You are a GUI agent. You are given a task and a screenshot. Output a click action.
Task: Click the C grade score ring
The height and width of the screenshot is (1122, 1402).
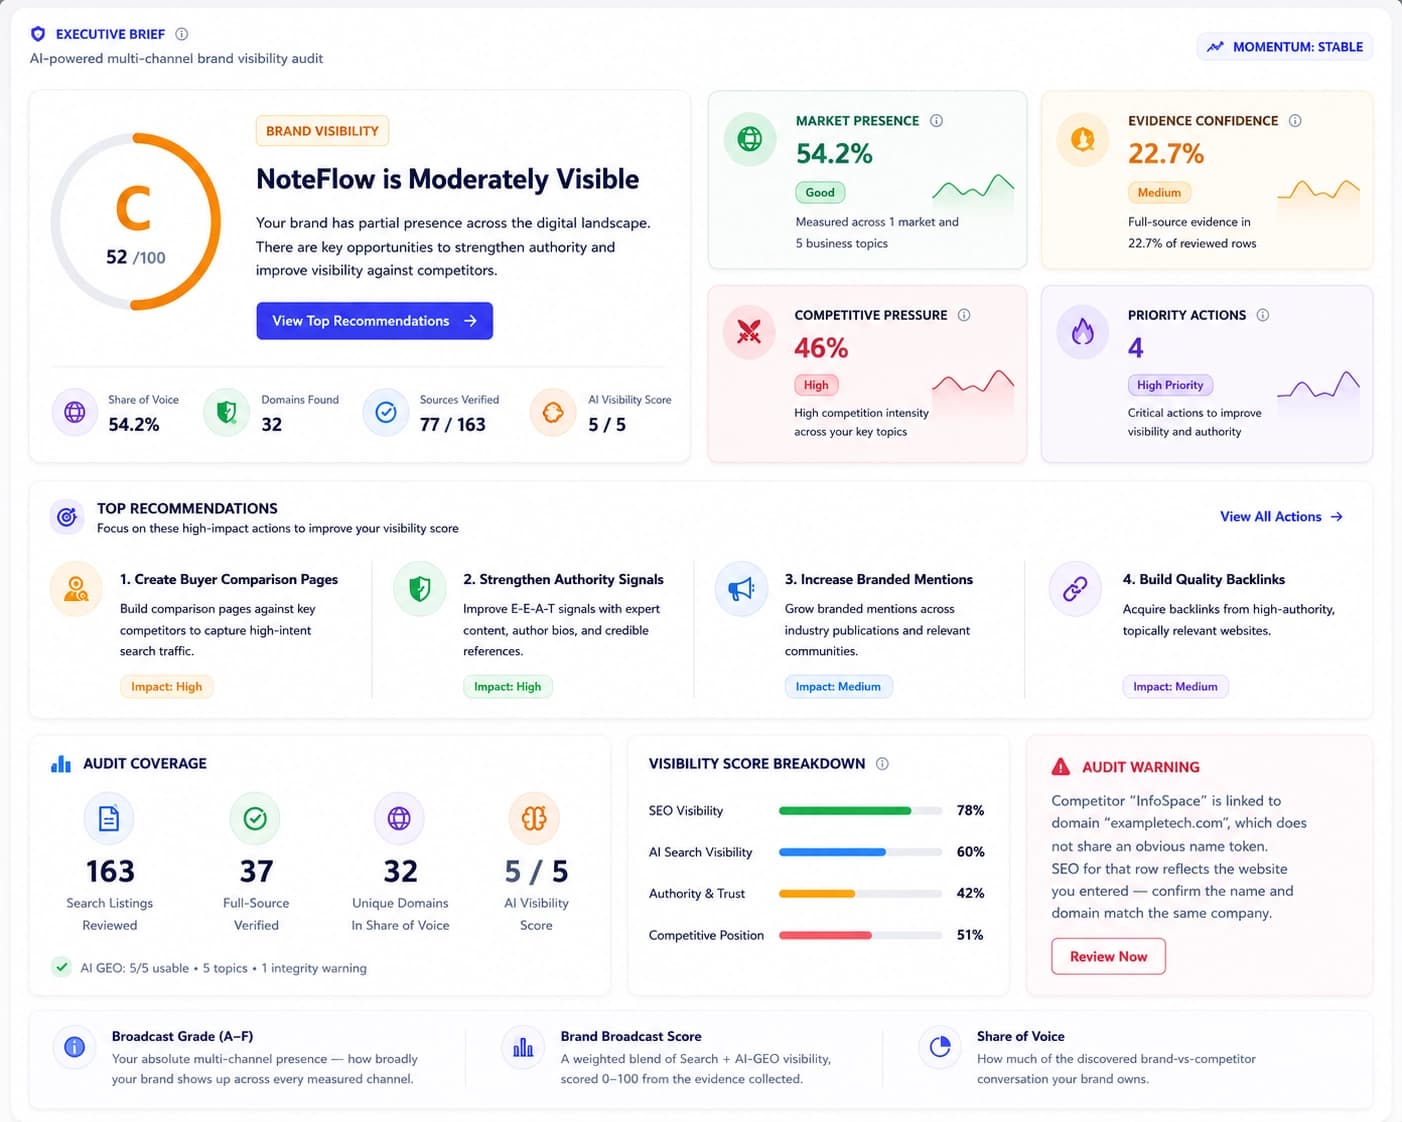136,221
